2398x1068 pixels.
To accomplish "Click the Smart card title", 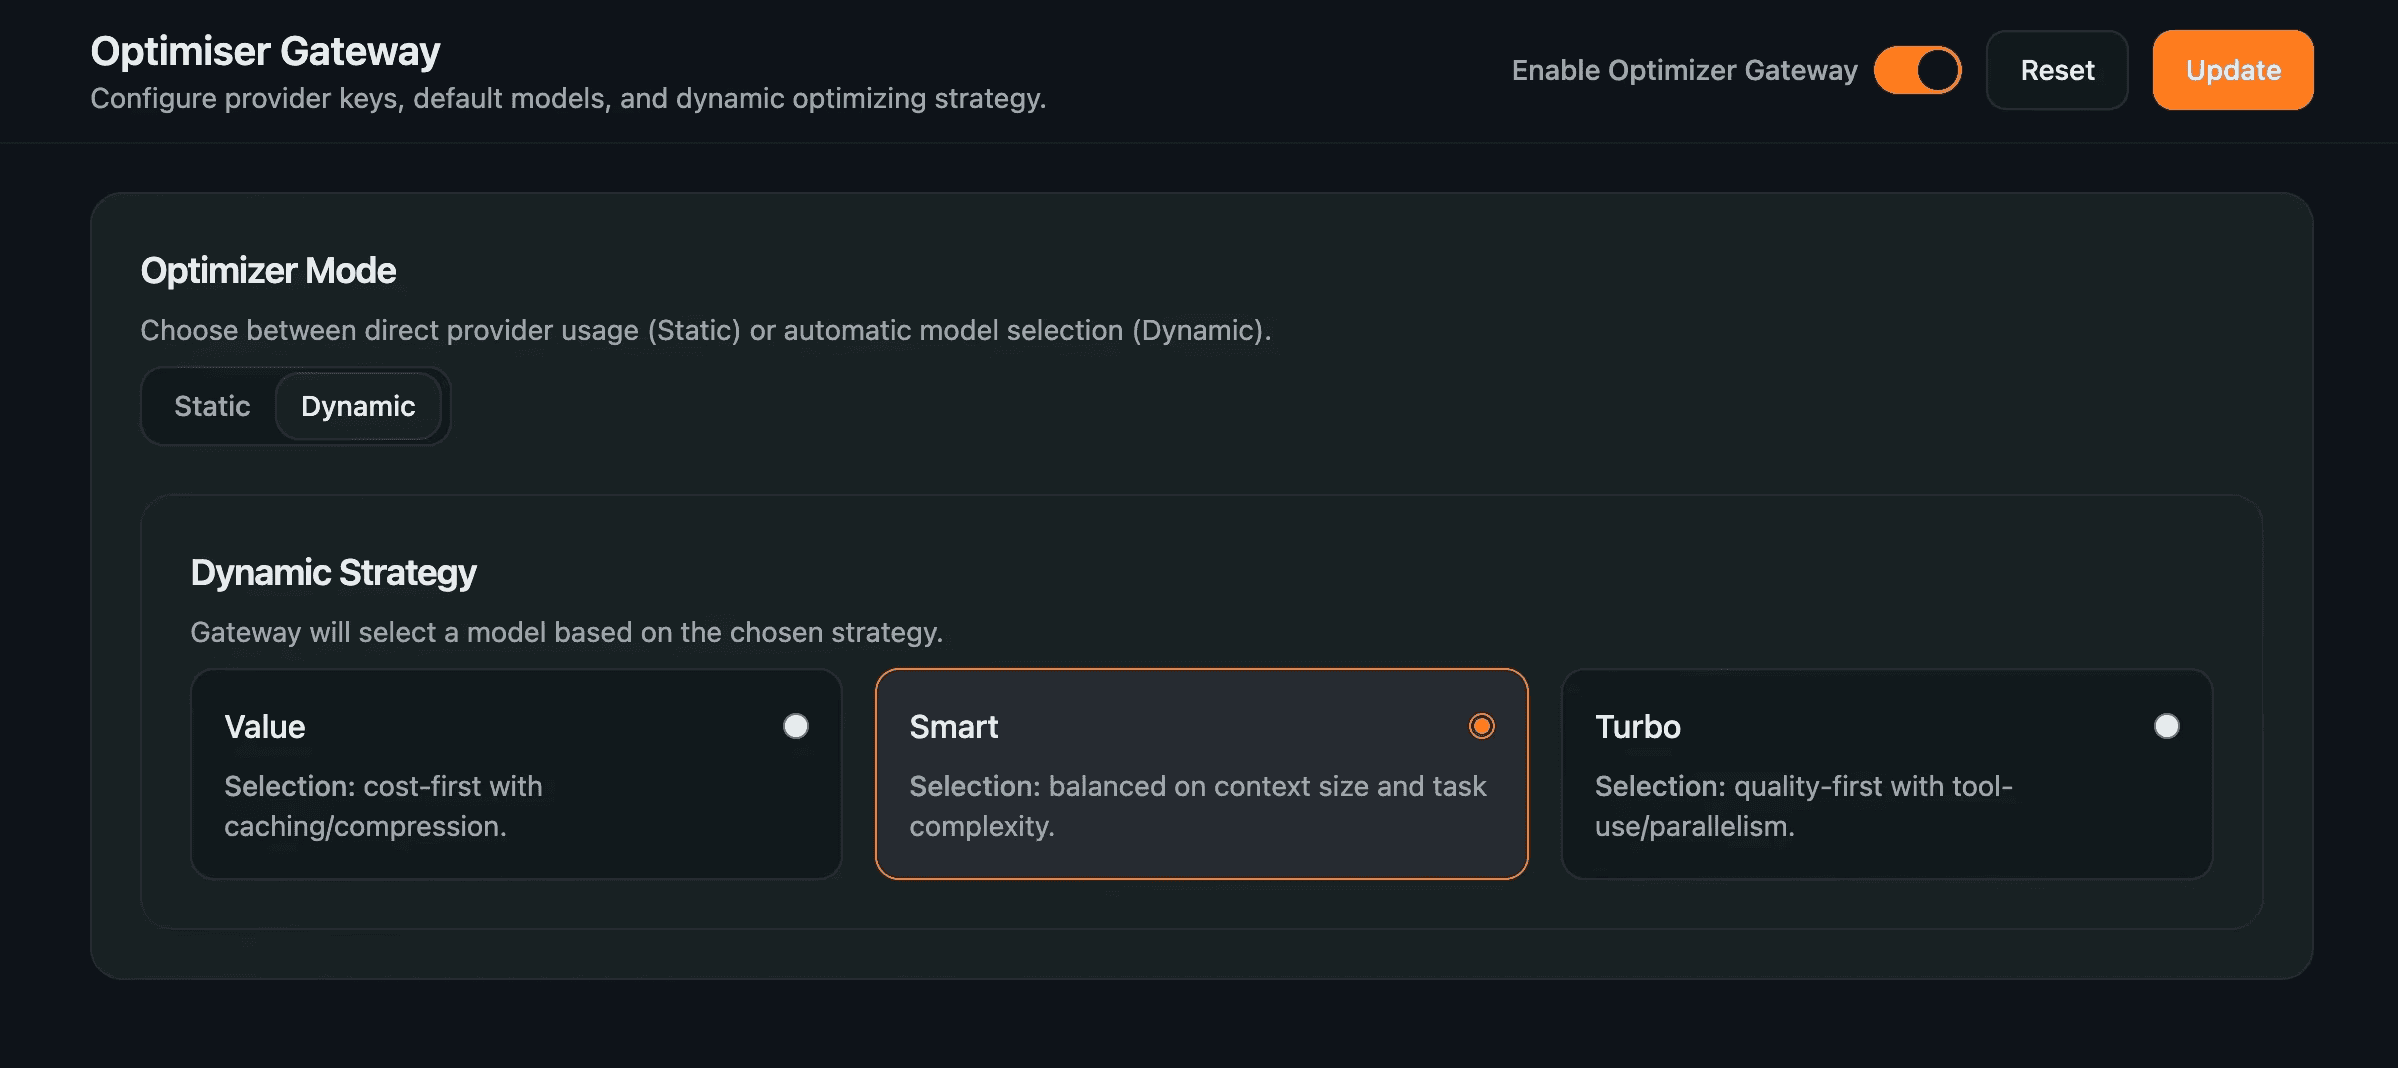I will pyautogui.click(x=953, y=727).
